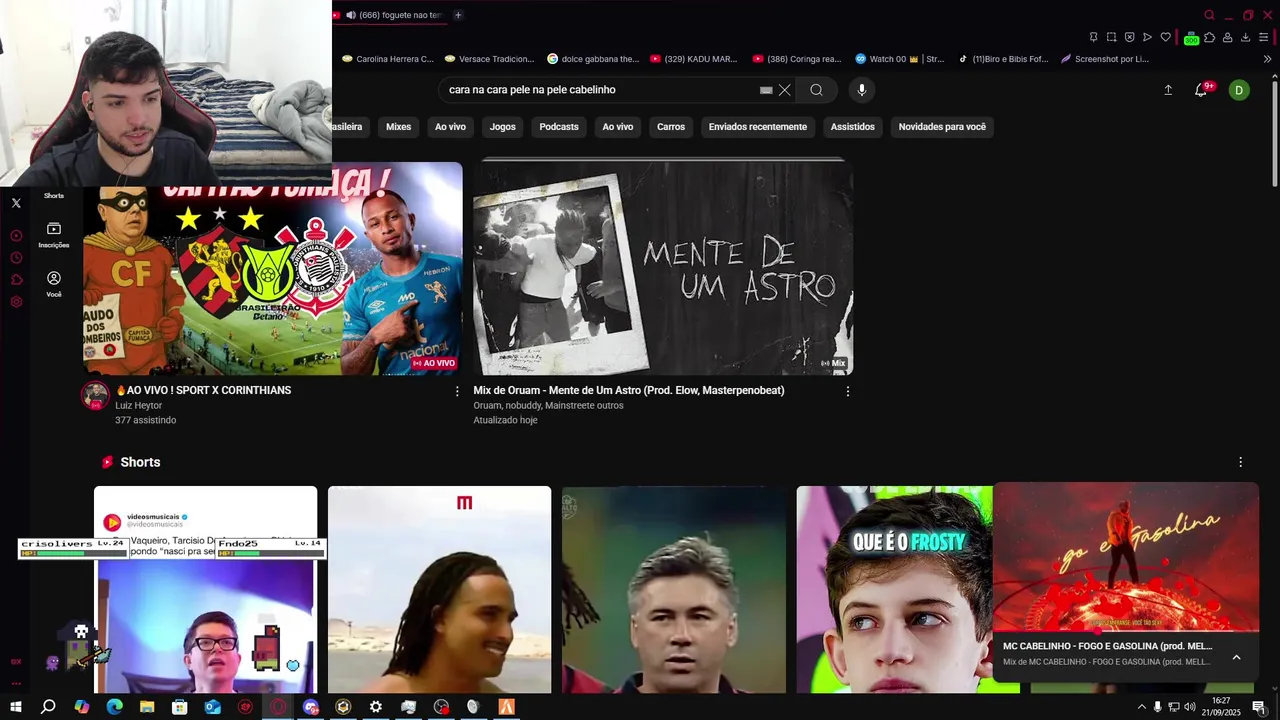Screen dimensions: 1280x720
Task: Click MC Cabelinho Fogo e Gasolina miniplayer video
Action: [x=1125, y=558]
